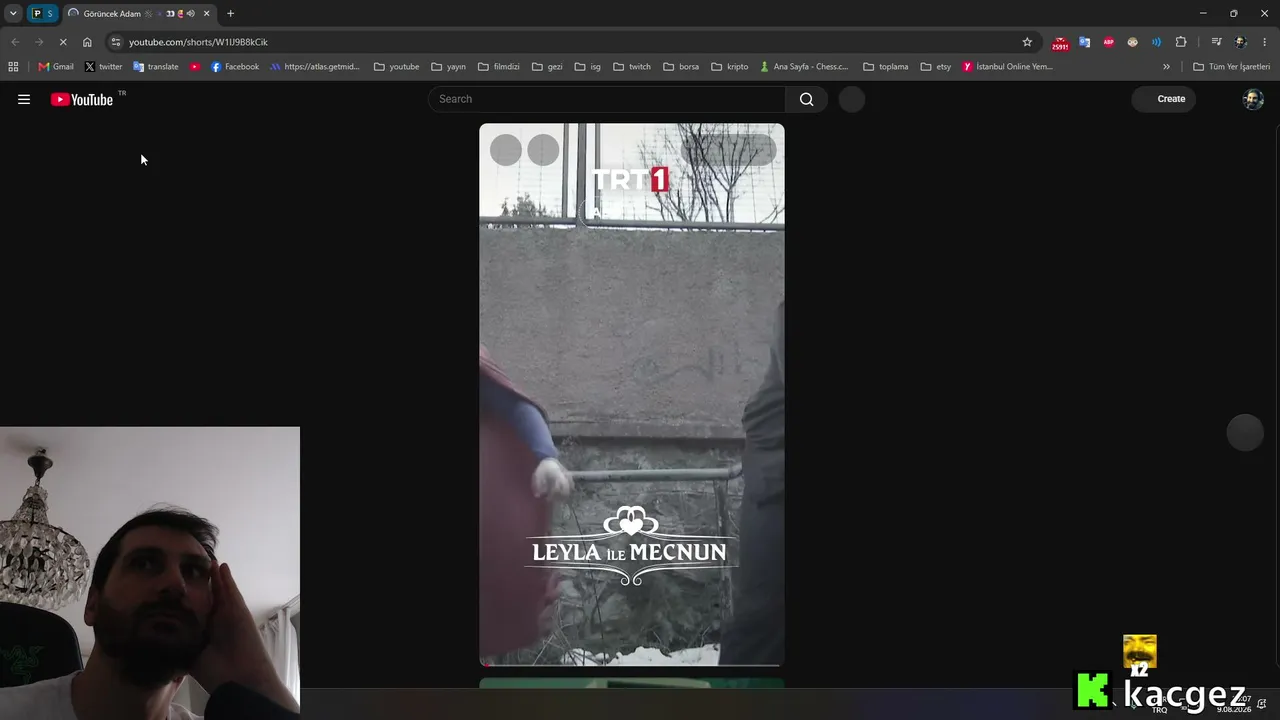Stop loading the page
Viewport: 1280px width, 720px height.
click(62, 42)
